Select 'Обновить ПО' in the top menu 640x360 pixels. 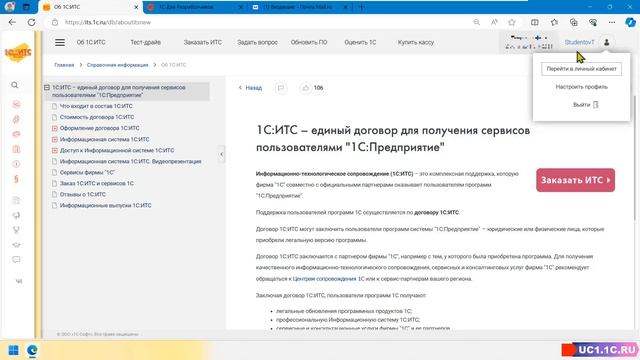309,42
